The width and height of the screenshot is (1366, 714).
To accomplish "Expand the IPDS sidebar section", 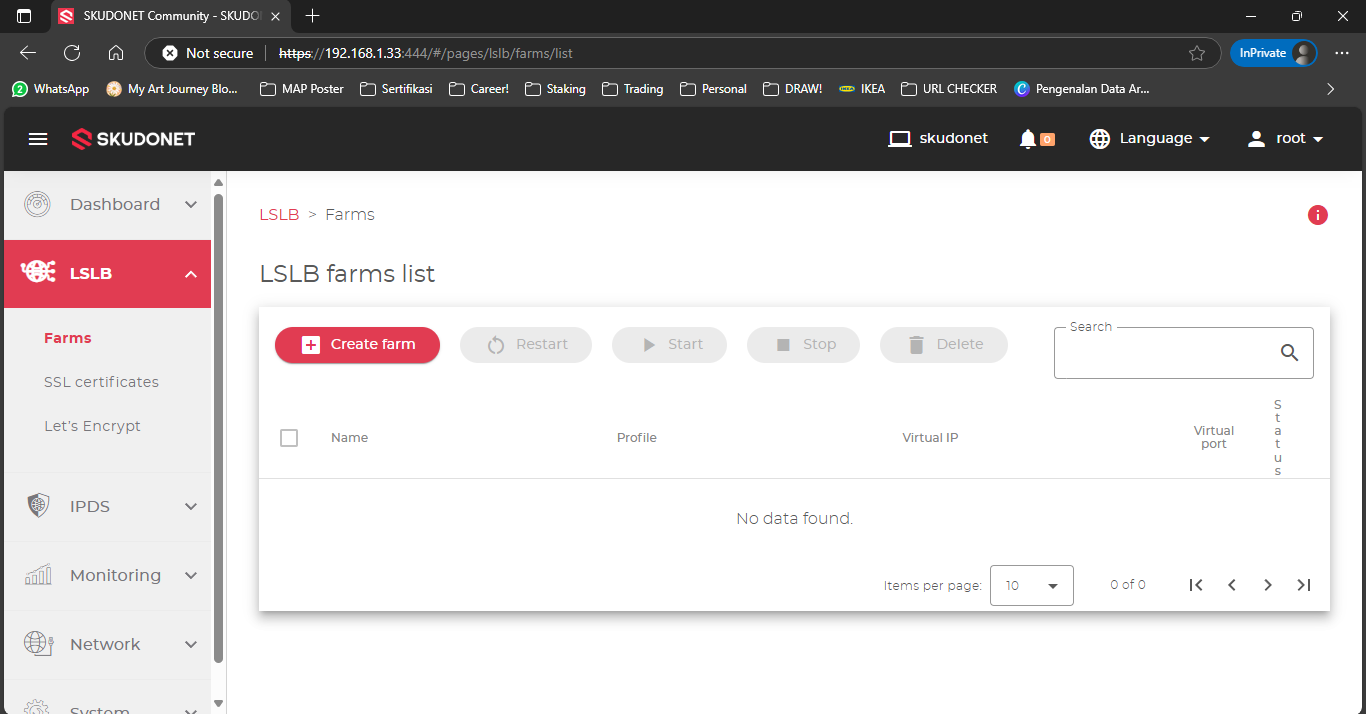I will [108, 506].
